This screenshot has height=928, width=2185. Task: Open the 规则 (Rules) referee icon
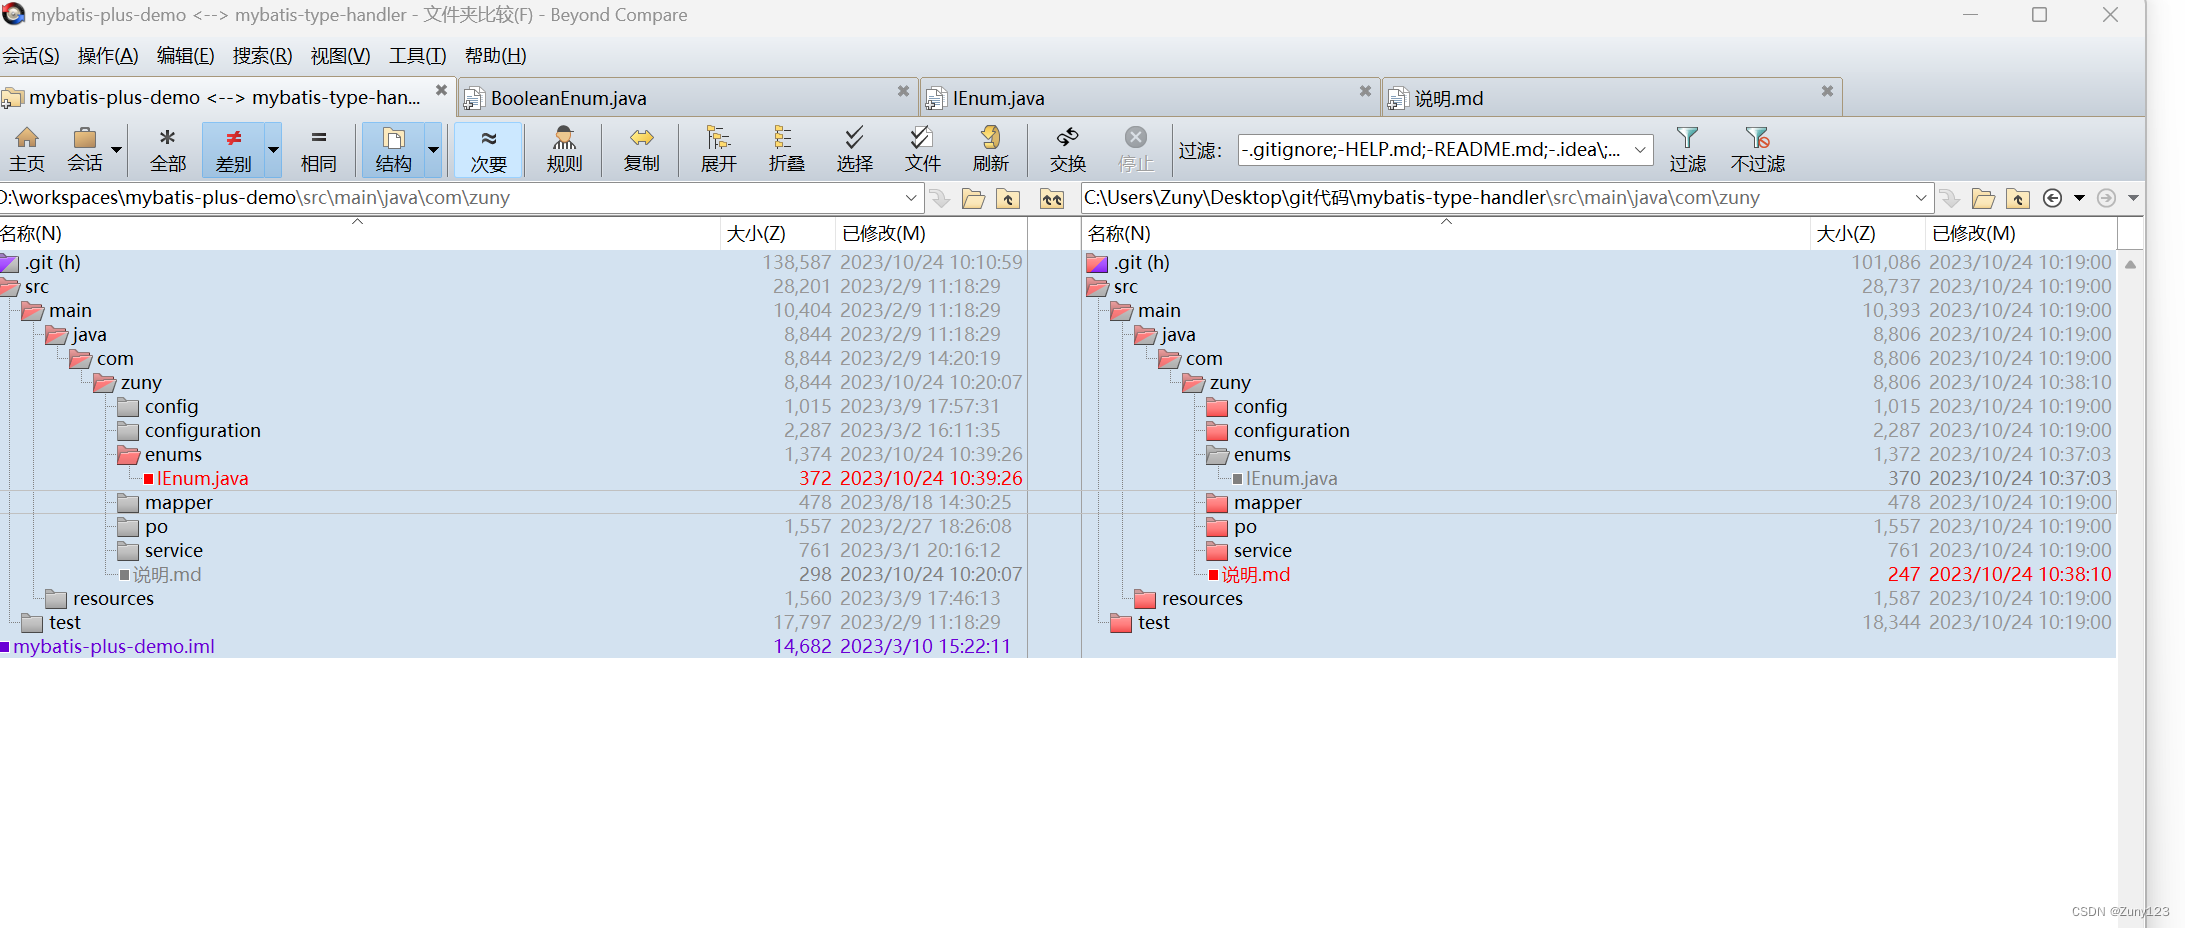coord(564,150)
